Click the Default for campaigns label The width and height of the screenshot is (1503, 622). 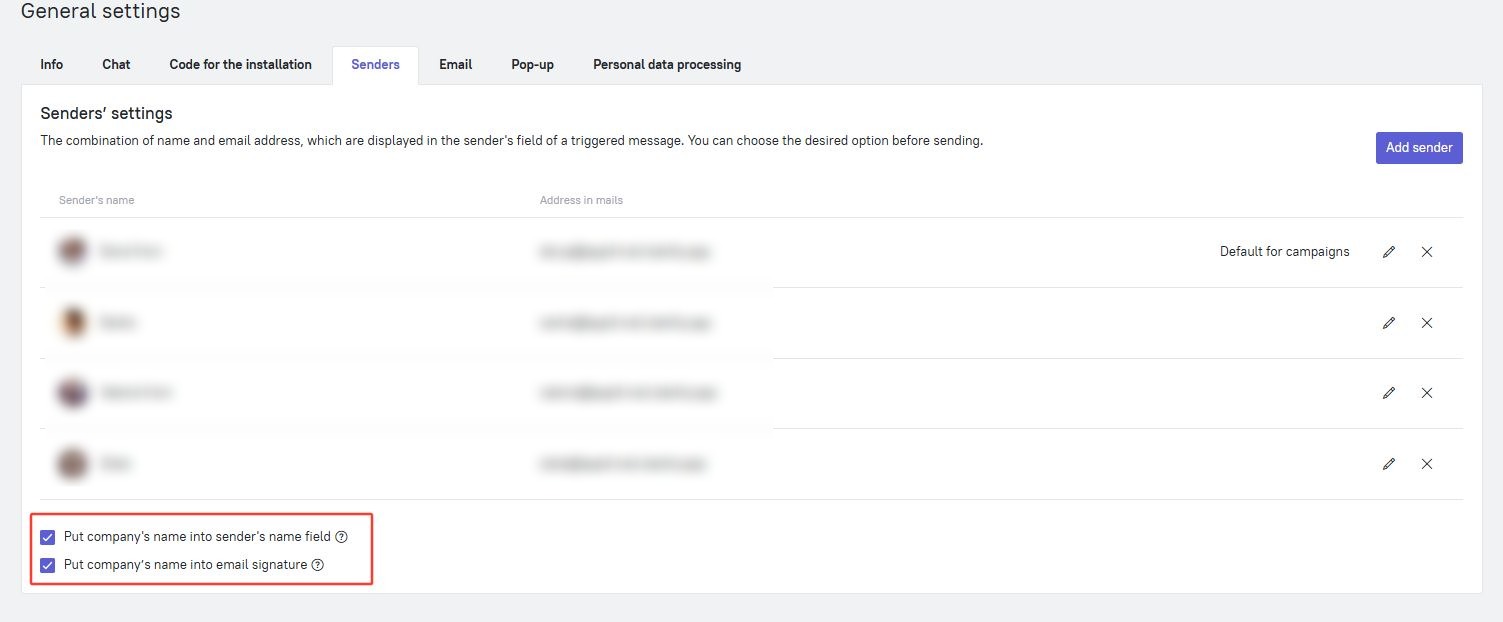[1284, 252]
